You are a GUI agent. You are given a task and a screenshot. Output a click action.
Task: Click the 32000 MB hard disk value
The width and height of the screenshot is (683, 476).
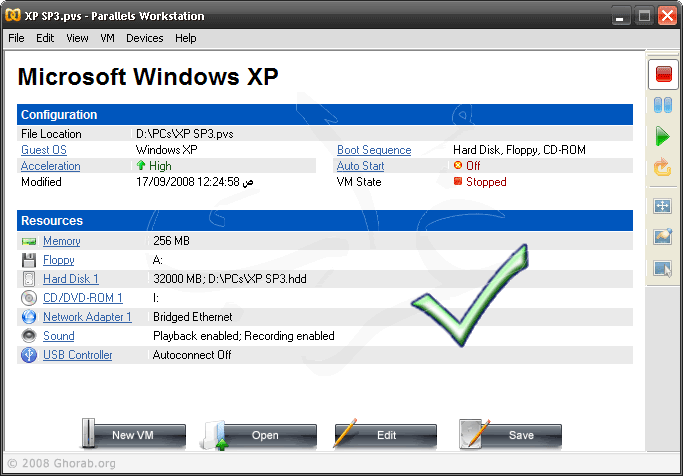point(230,279)
